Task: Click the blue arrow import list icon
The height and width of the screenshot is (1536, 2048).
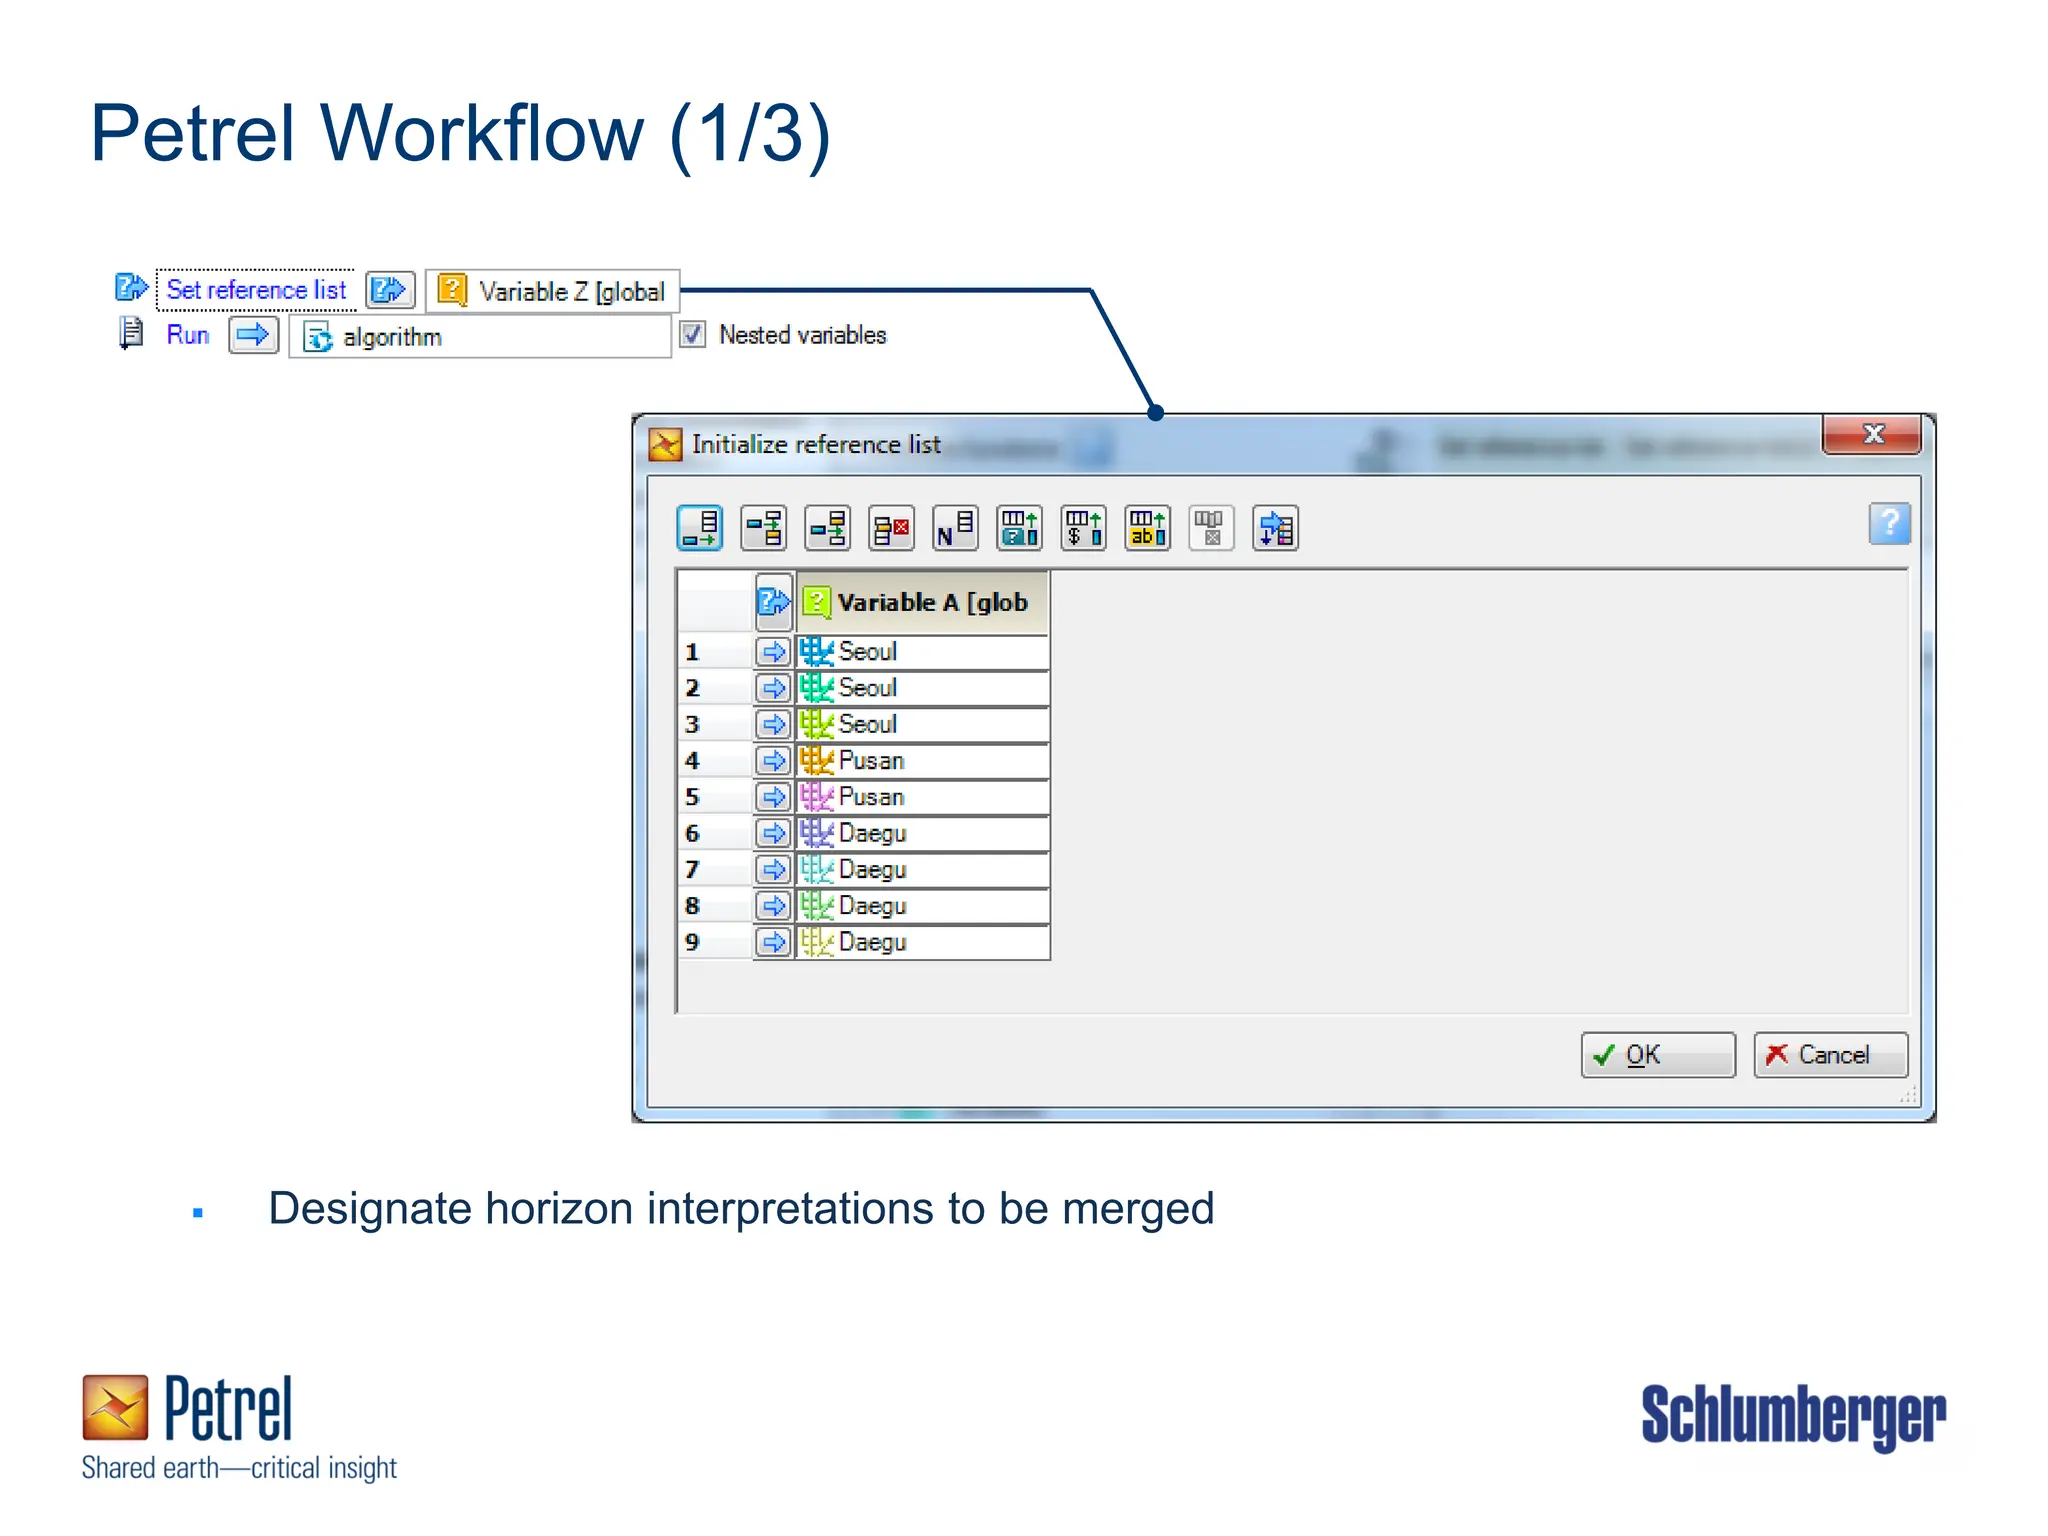Action: [1275, 527]
